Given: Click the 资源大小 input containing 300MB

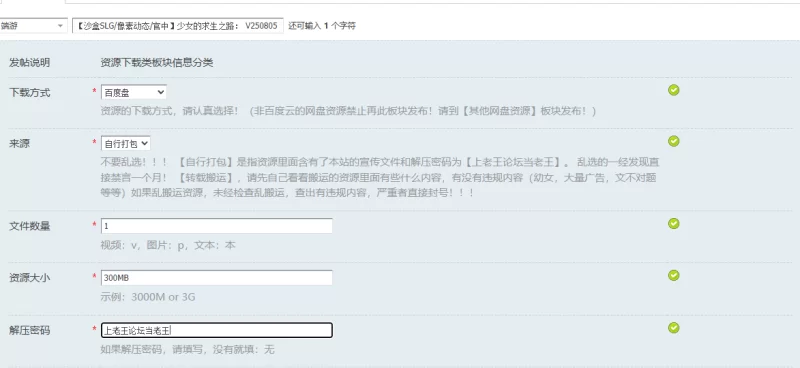Looking at the screenshot, I should point(217,278).
